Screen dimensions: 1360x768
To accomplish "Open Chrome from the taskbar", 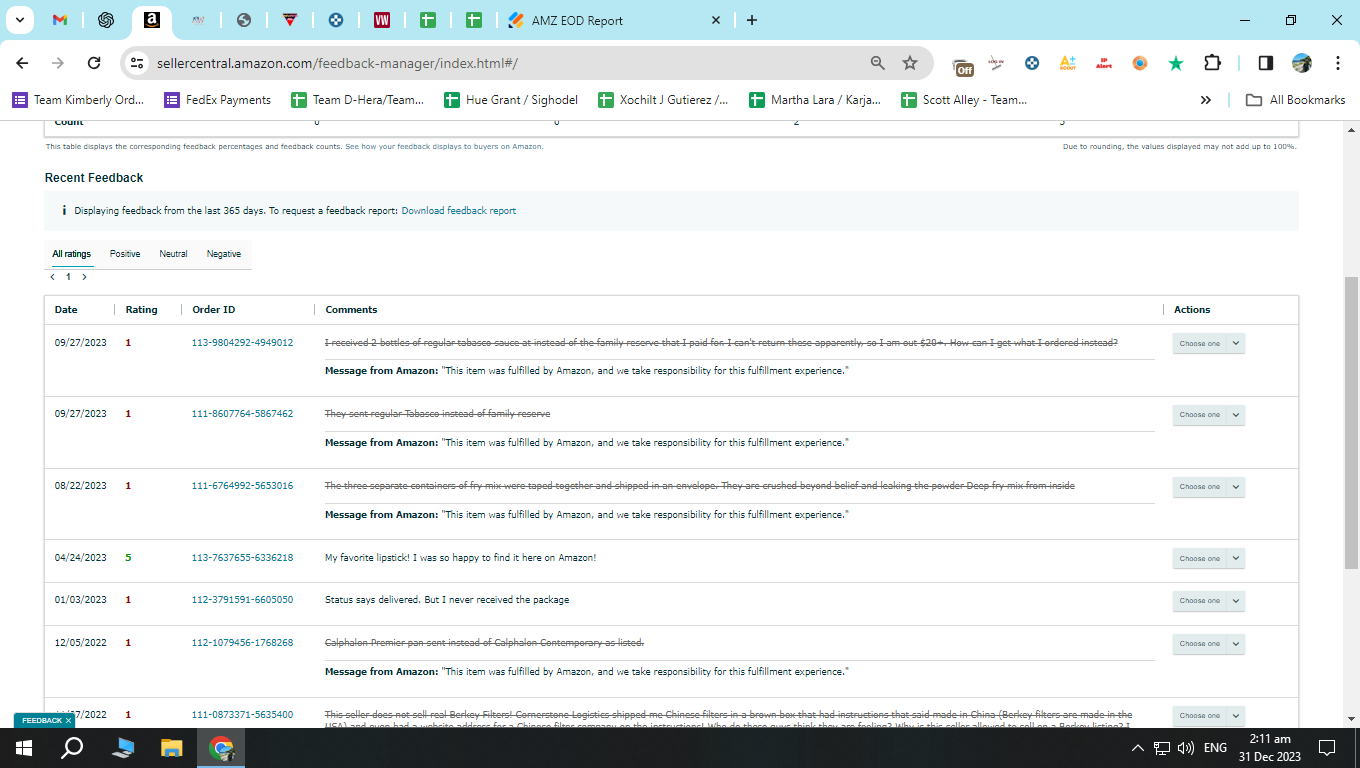I will (221, 748).
